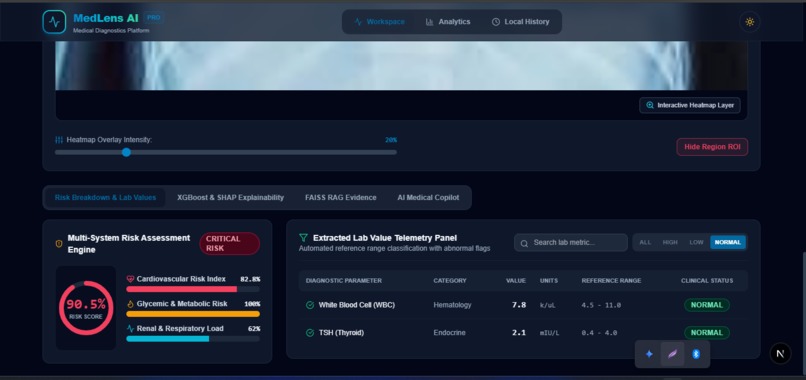Select AI Medical Copilot tab

pyautogui.click(x=428, y=197)
